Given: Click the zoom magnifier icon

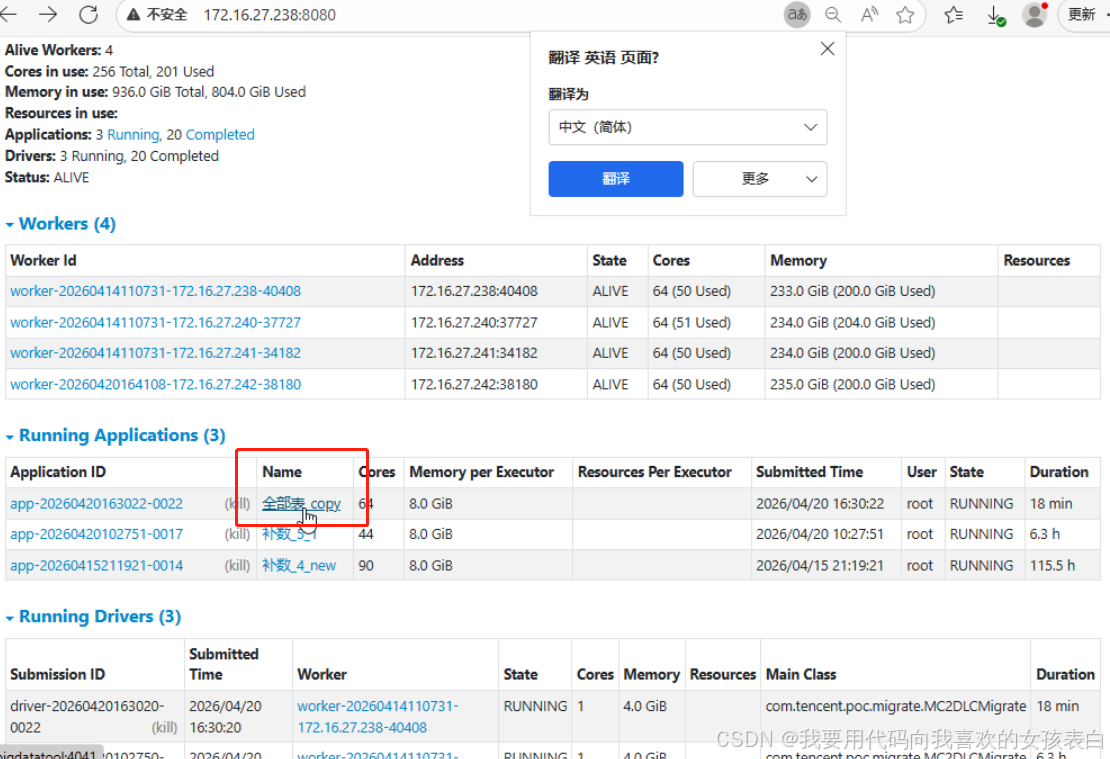Looking at the screenshot, I should pyautogui.click(x=832, y=14).
